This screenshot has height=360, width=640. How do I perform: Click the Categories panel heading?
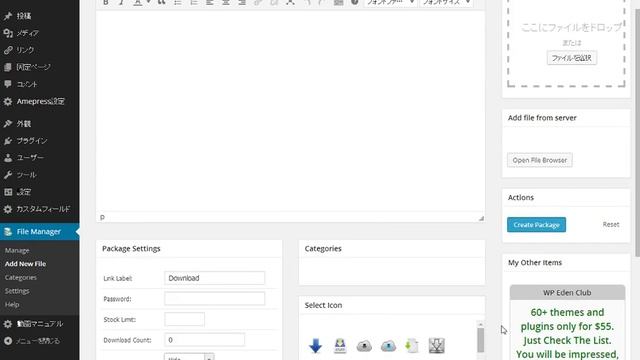[323, 249]
